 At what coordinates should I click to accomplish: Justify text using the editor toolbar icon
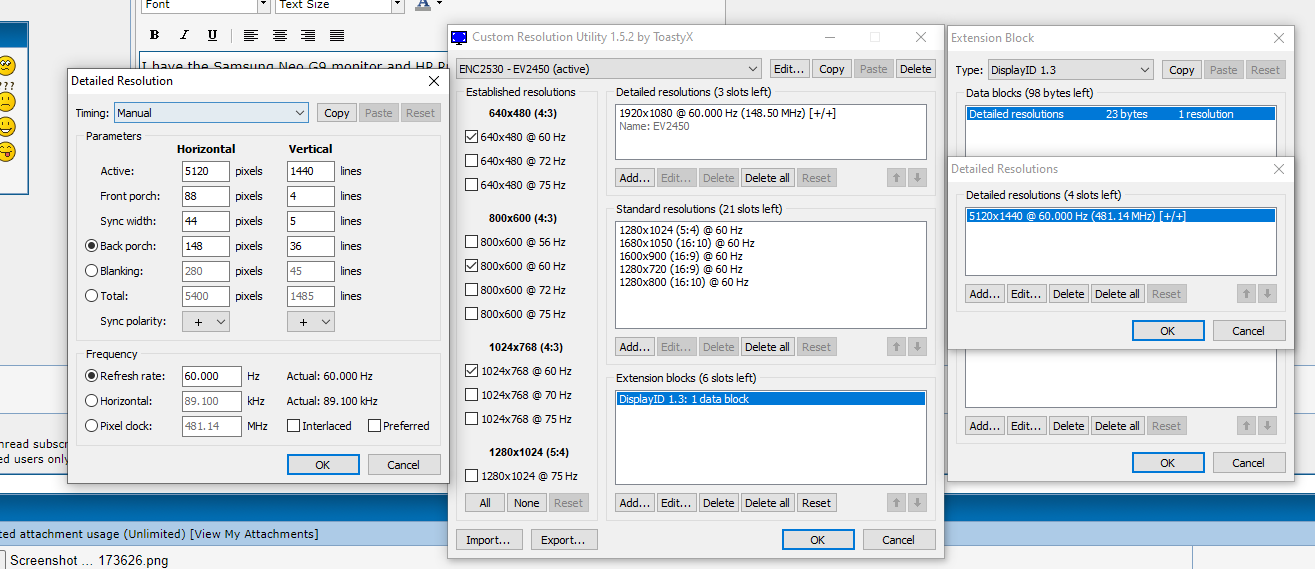click(x=337, y=35)
